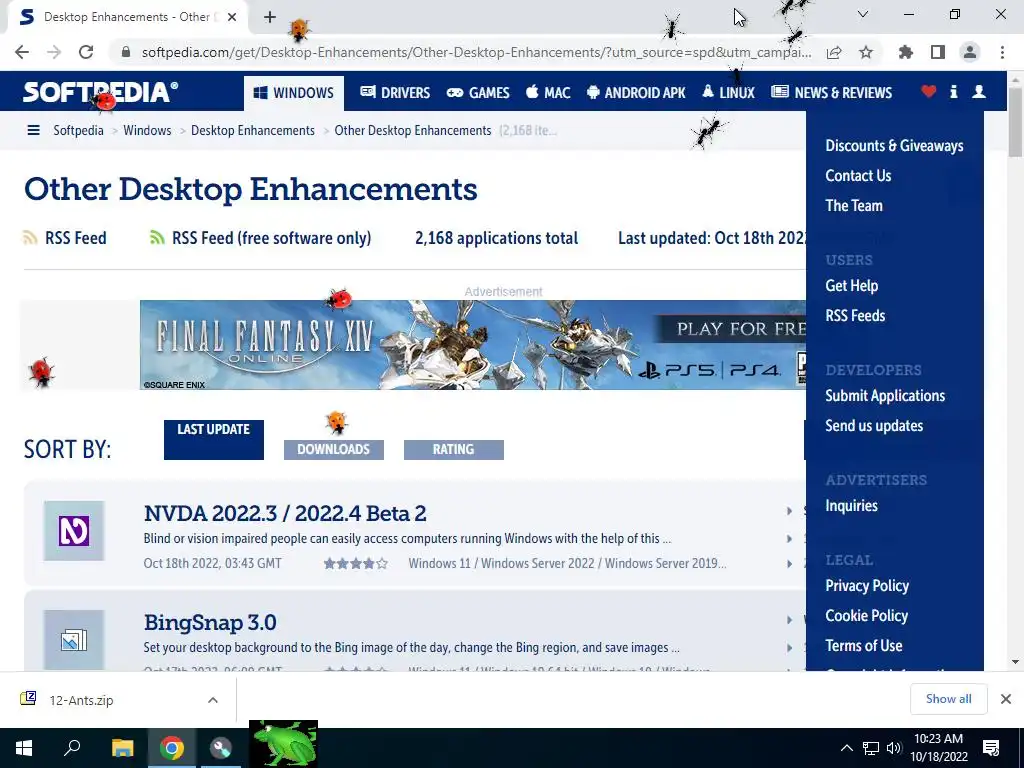Open the hamburger menu in breadcrumb bar

click(x=33, y=131)
